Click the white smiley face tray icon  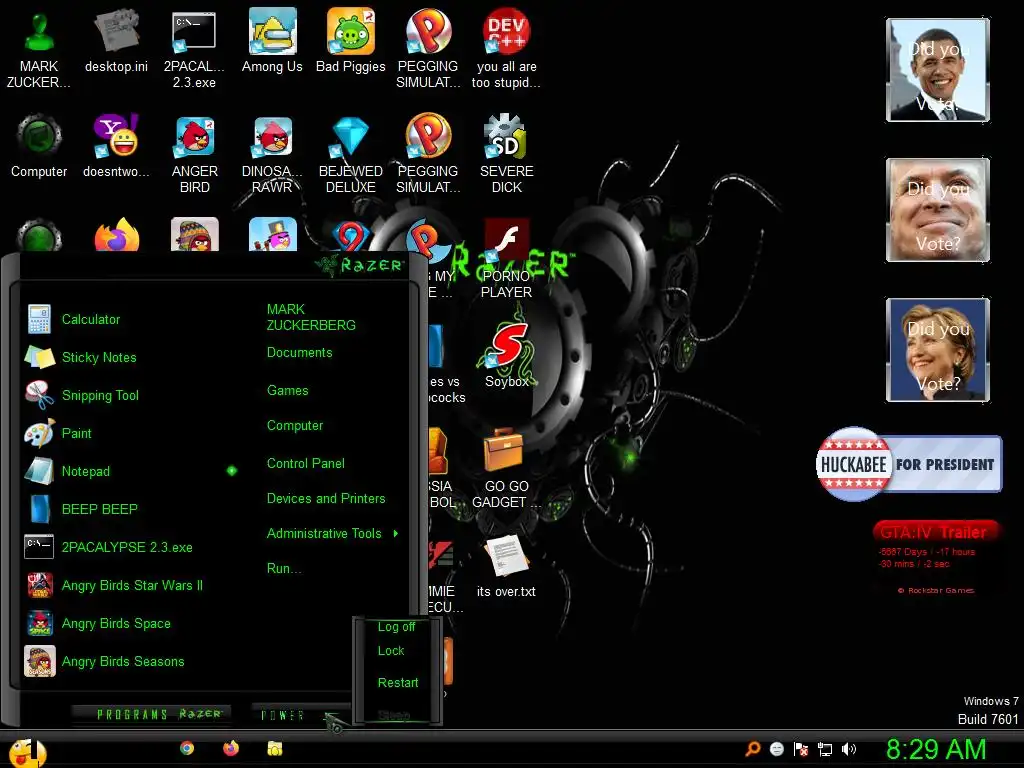pos(776,749)
